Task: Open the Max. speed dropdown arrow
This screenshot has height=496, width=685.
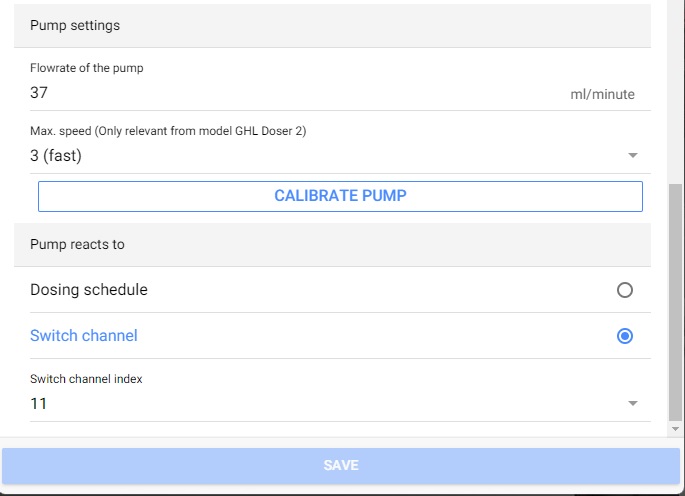Action: (x=633, y=155)
